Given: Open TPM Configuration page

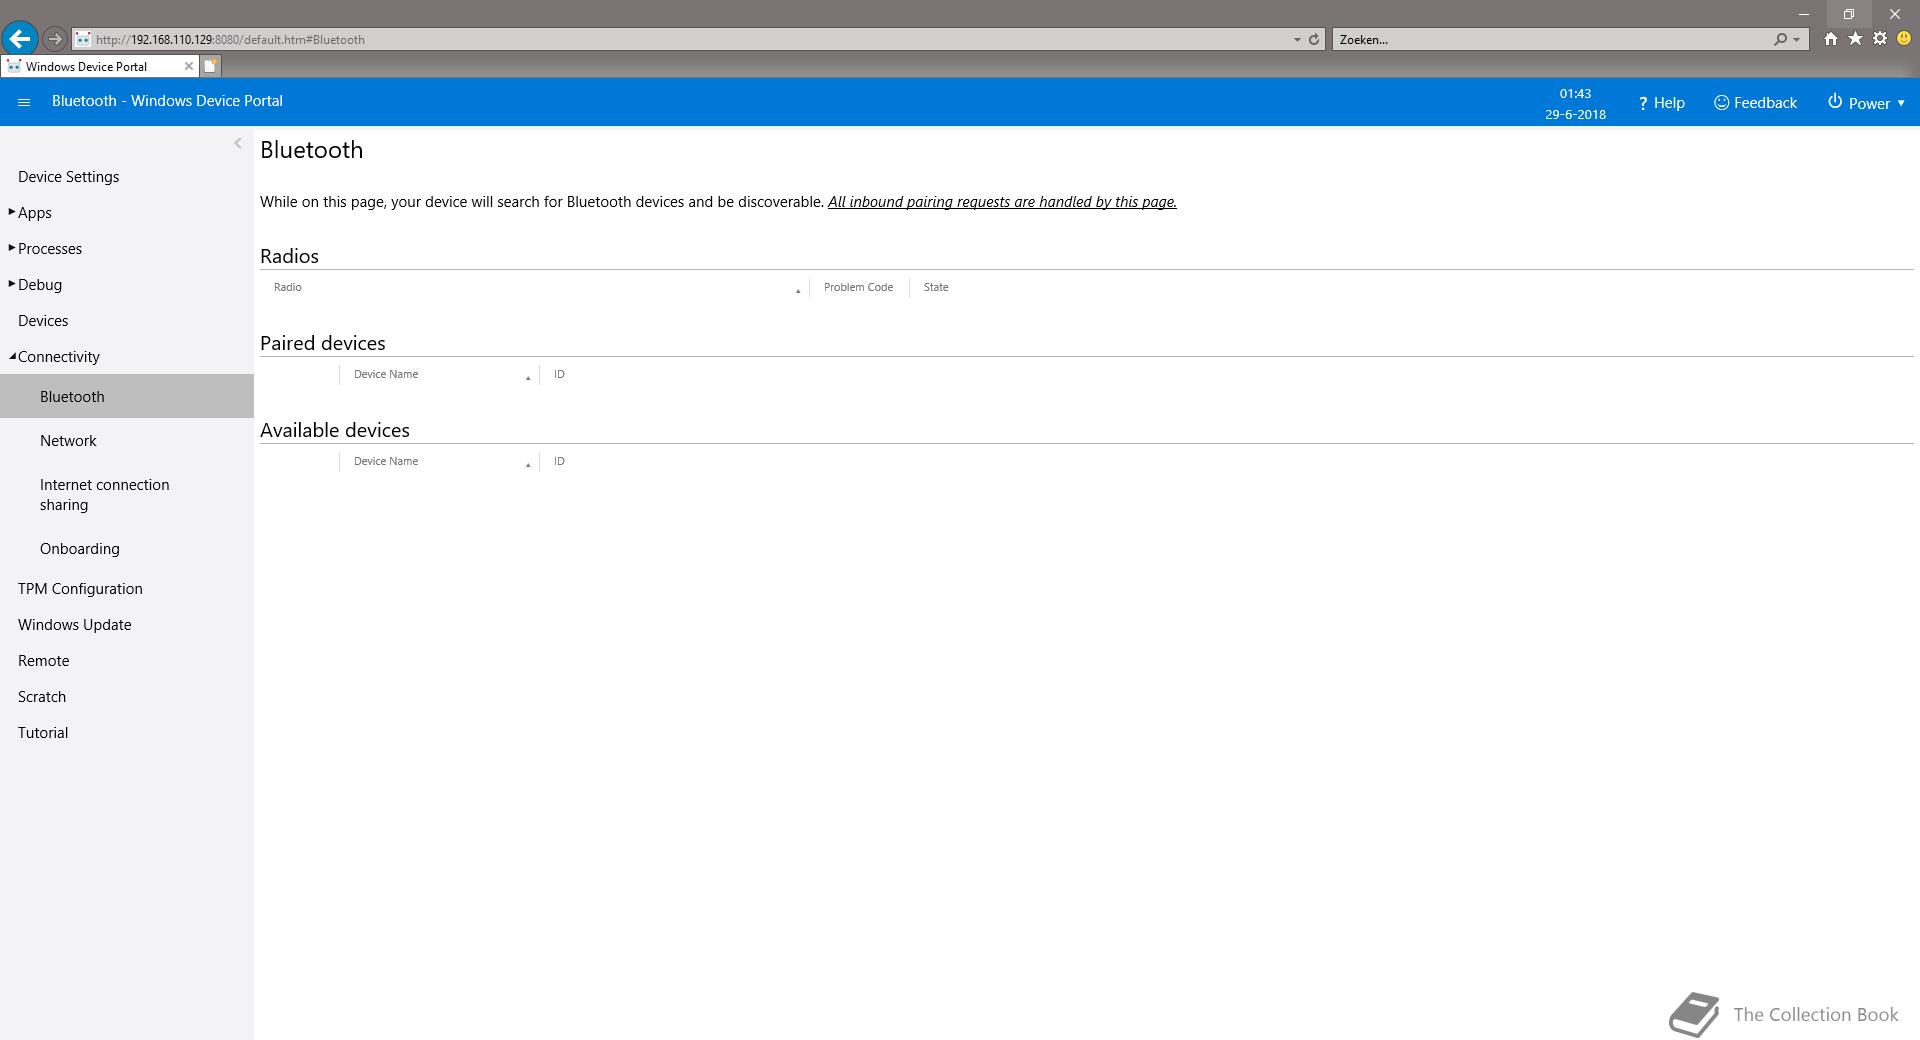Looking at the screenshot, I should coord(80,589).
